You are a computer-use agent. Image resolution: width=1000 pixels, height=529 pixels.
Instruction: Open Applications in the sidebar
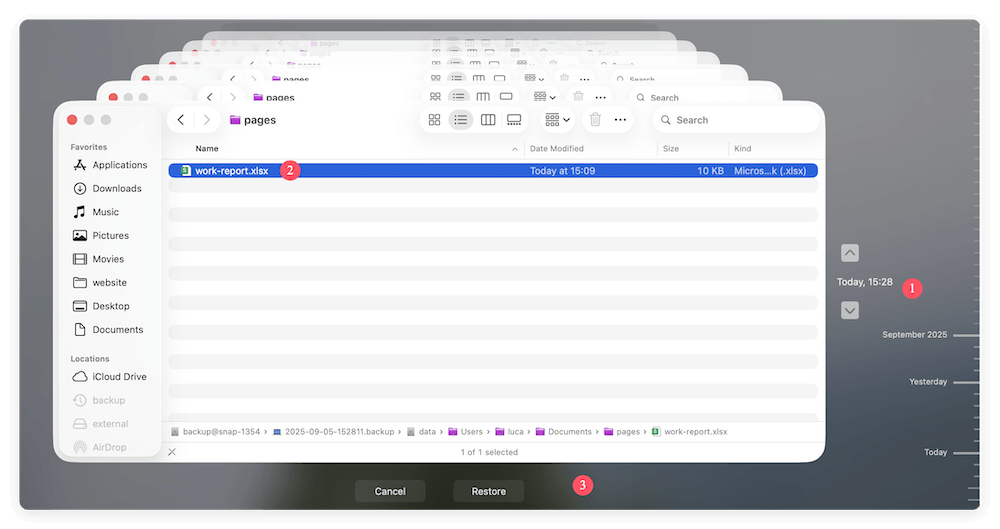point(111,165)
